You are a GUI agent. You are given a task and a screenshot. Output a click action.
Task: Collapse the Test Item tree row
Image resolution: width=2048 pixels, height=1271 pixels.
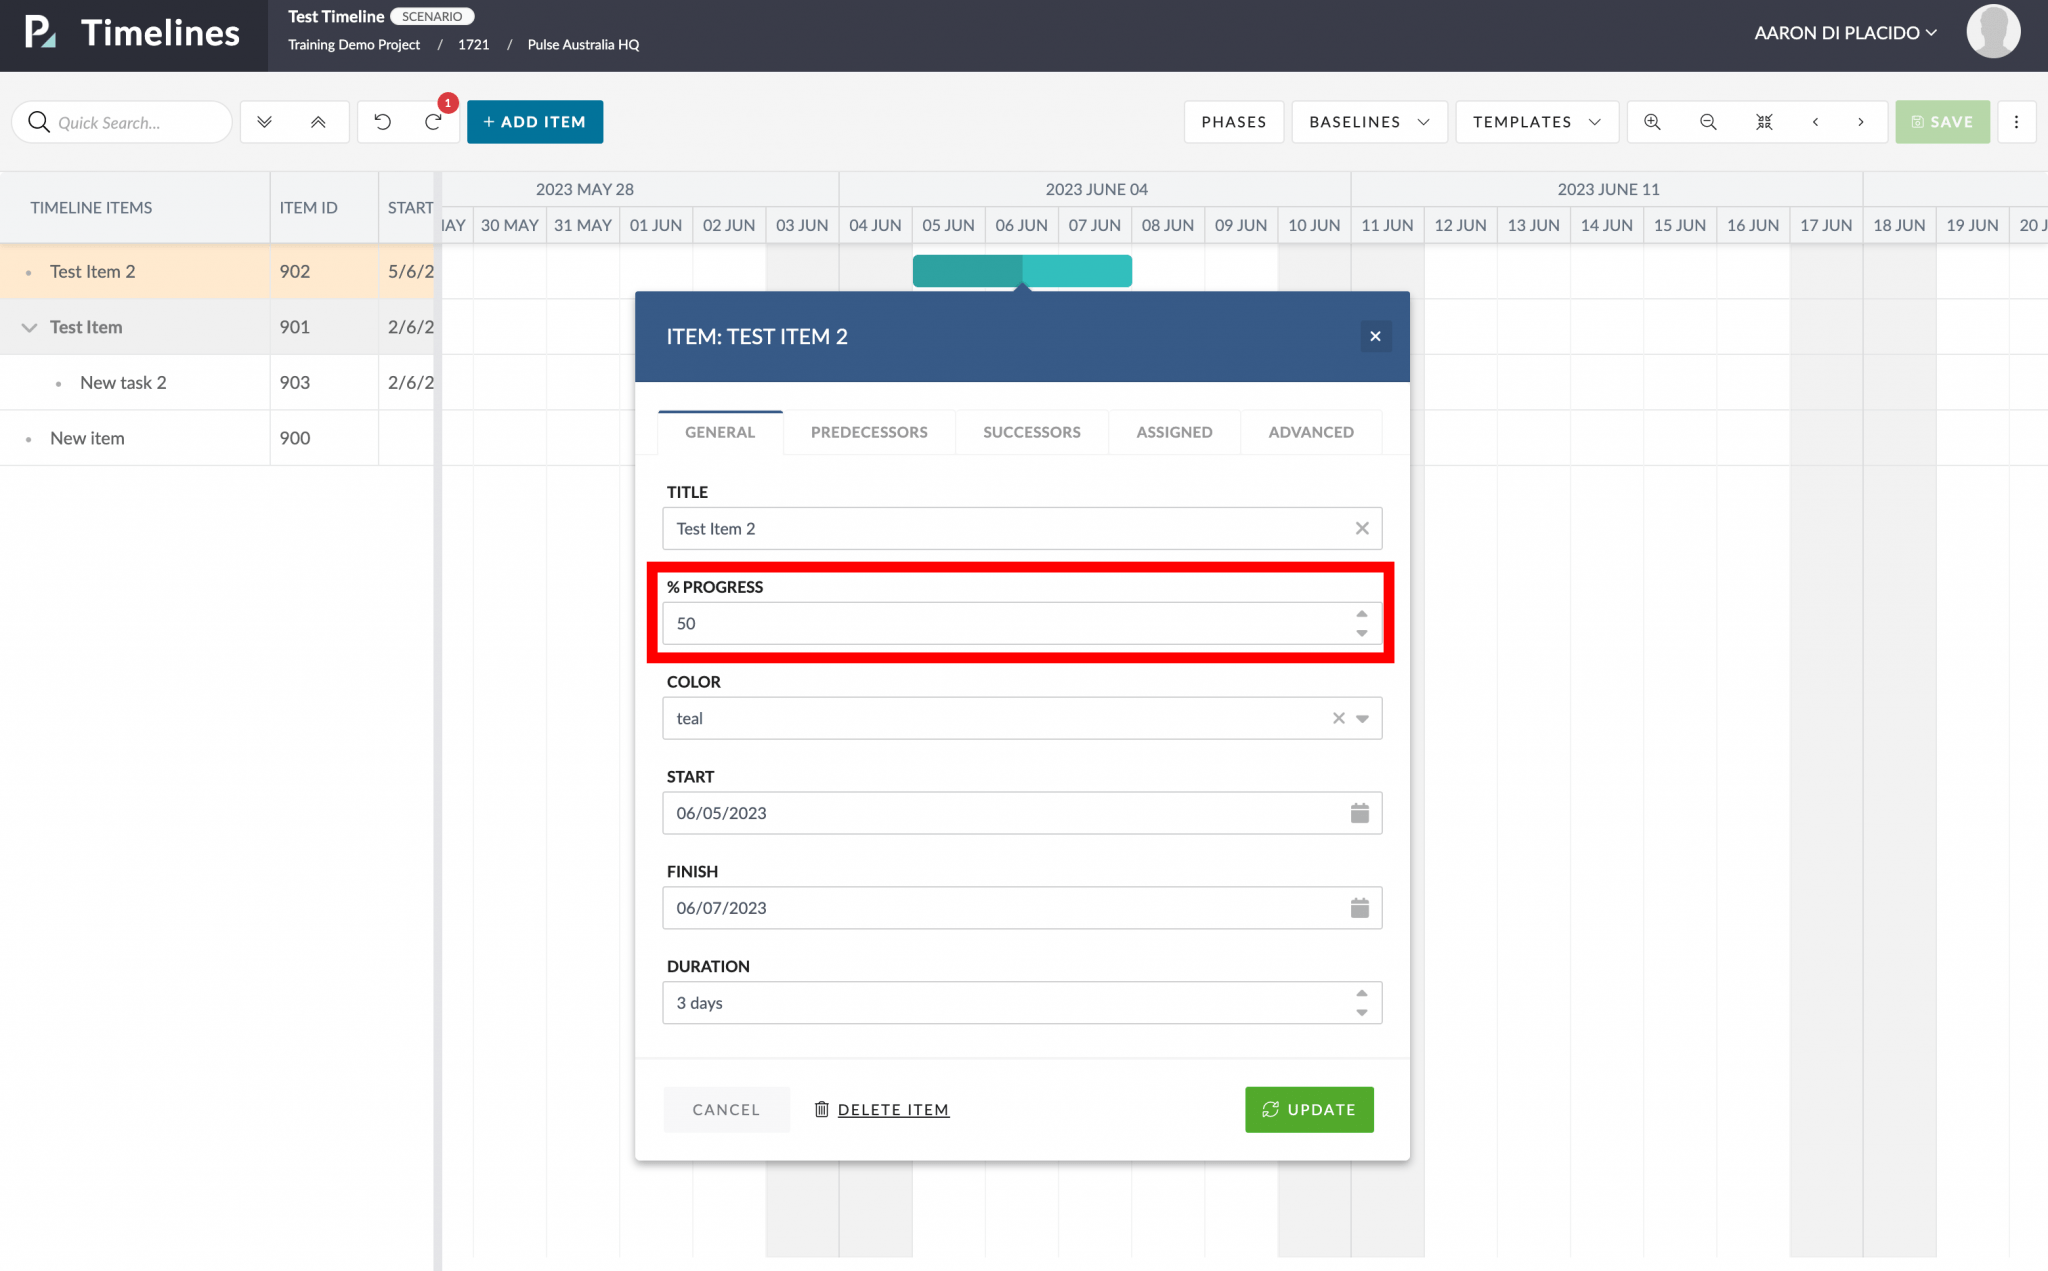28,326
